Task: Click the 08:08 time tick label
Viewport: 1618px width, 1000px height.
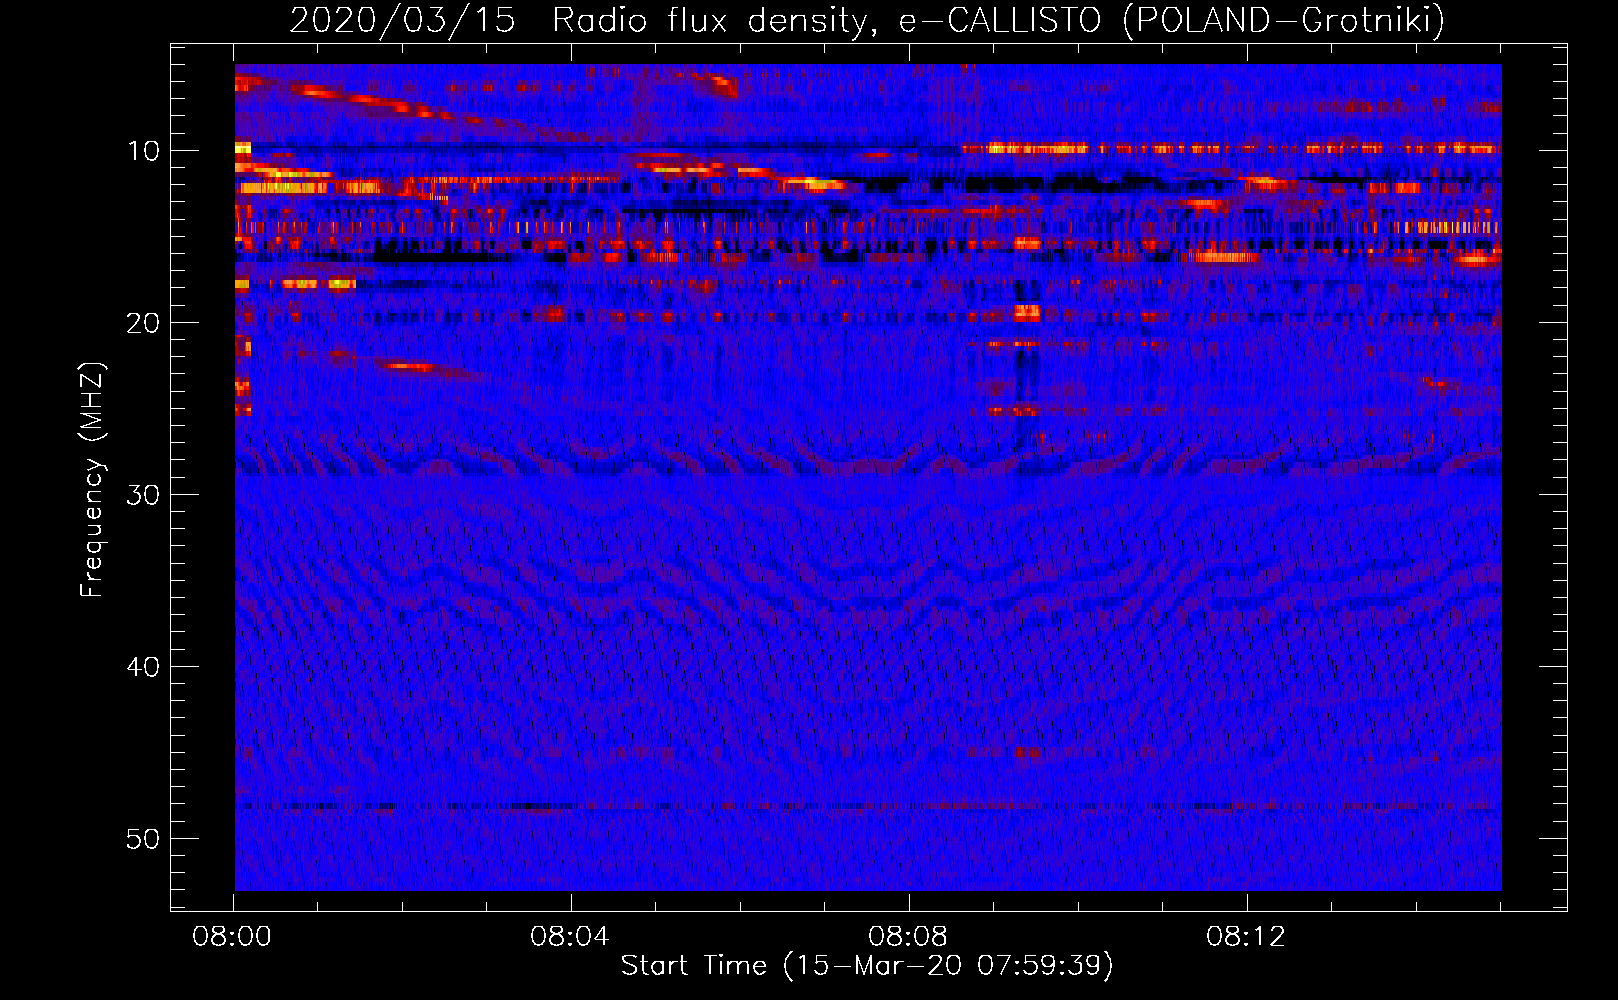Action: (908, 937)
